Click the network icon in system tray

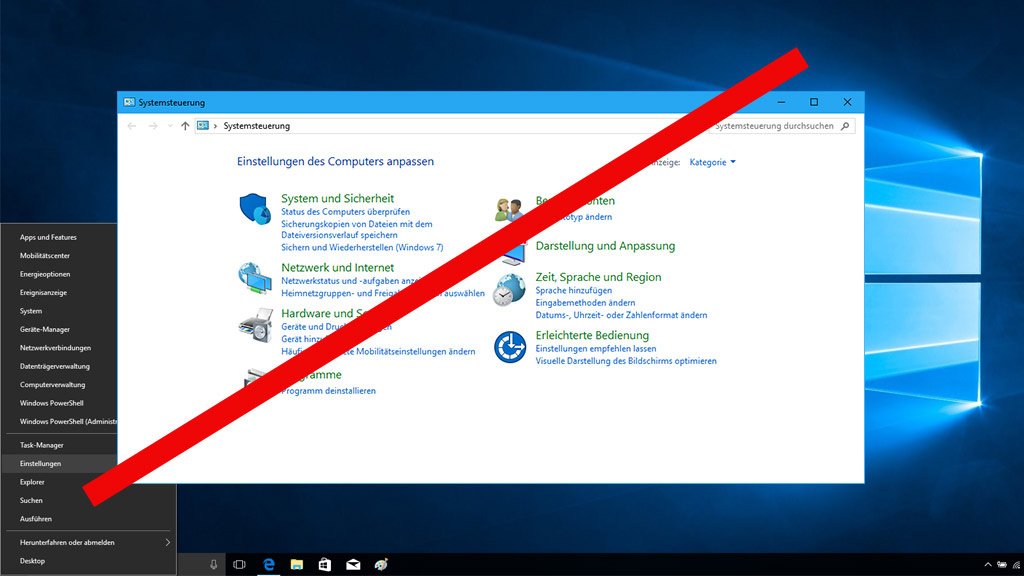1016,565
